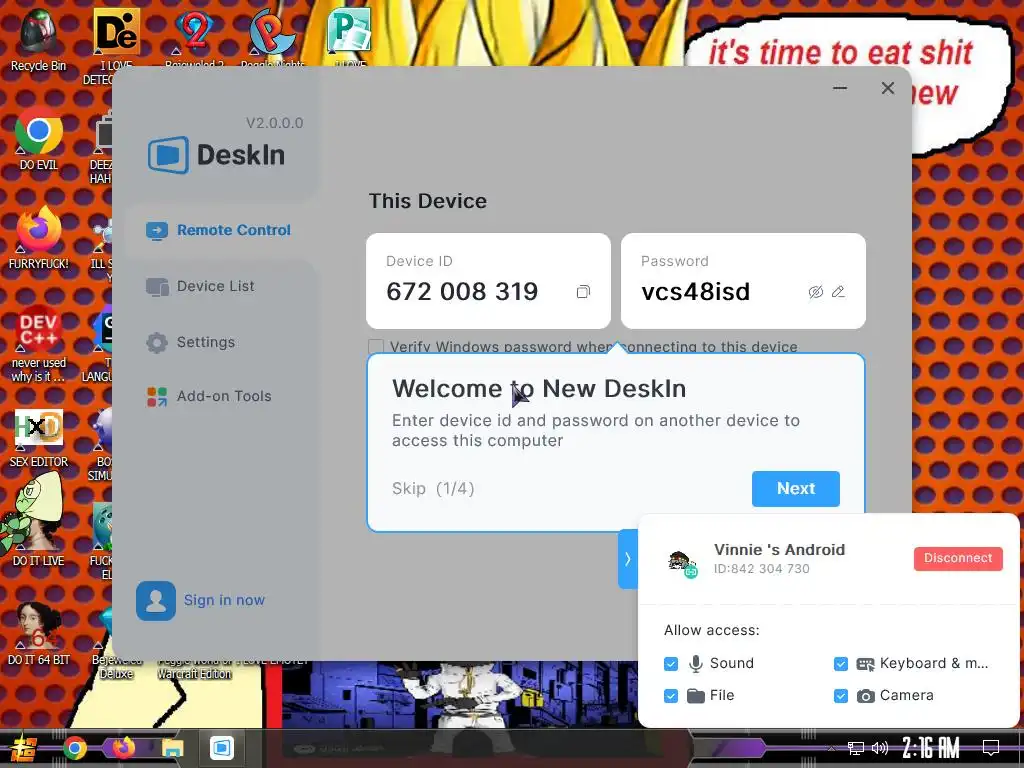
Task: Uncheck the Camera access checkbox
Action: pos(840,696)
